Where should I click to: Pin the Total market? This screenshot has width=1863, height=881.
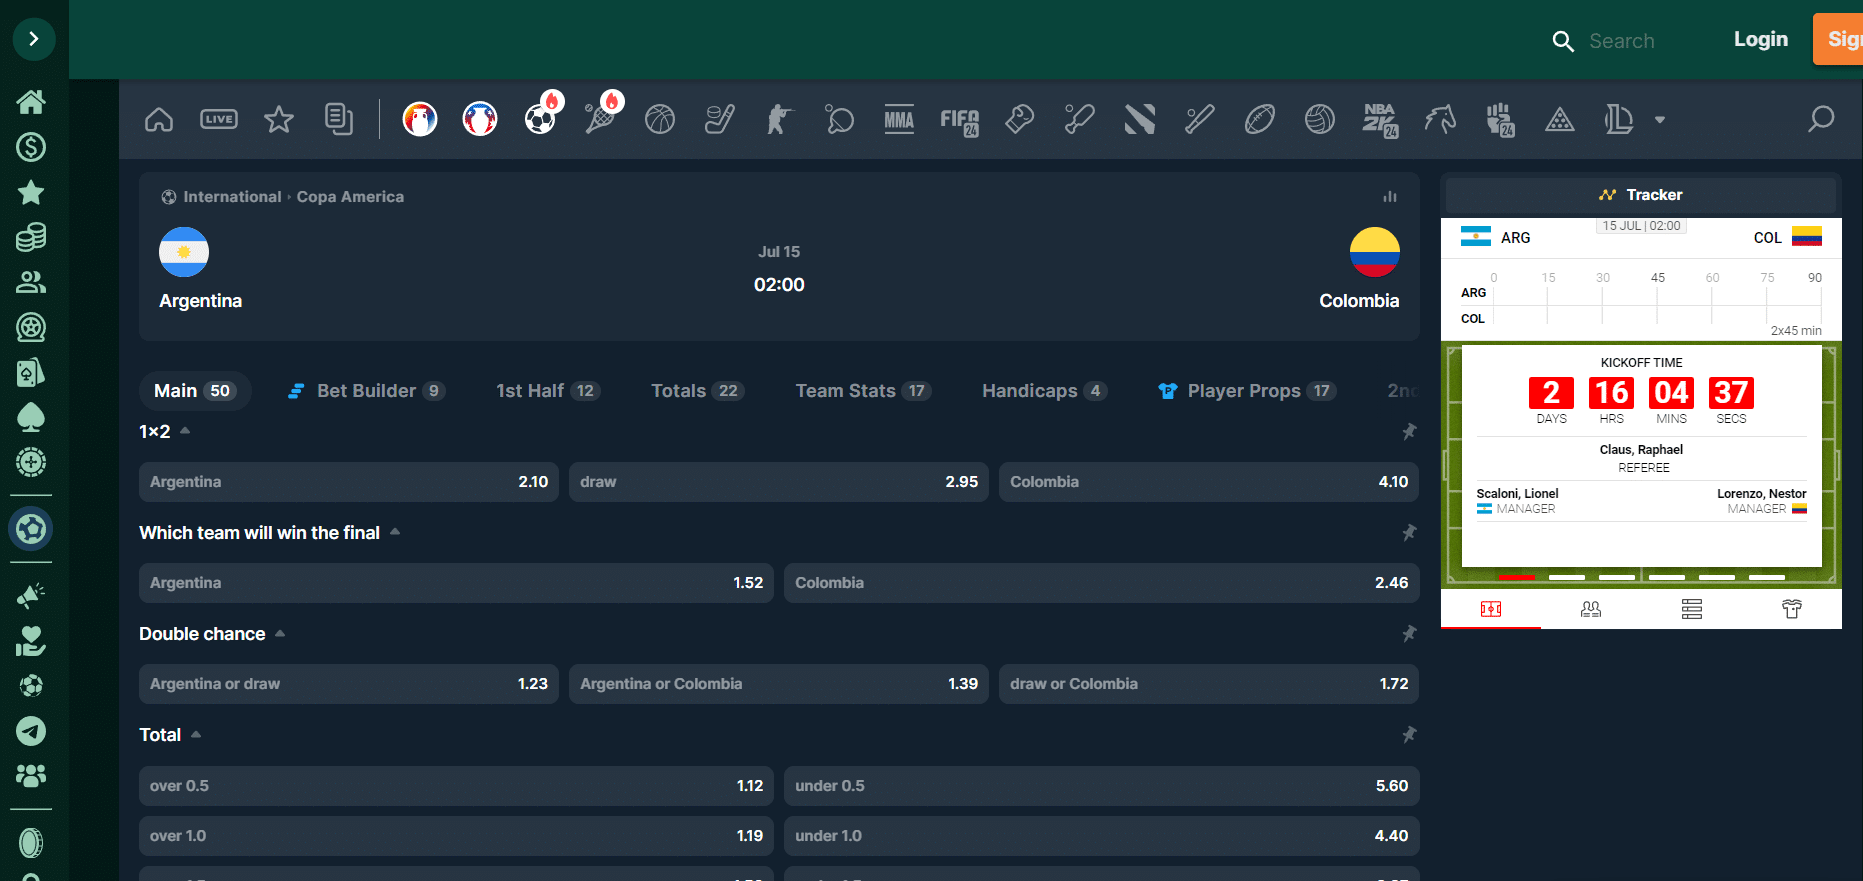1409,735
